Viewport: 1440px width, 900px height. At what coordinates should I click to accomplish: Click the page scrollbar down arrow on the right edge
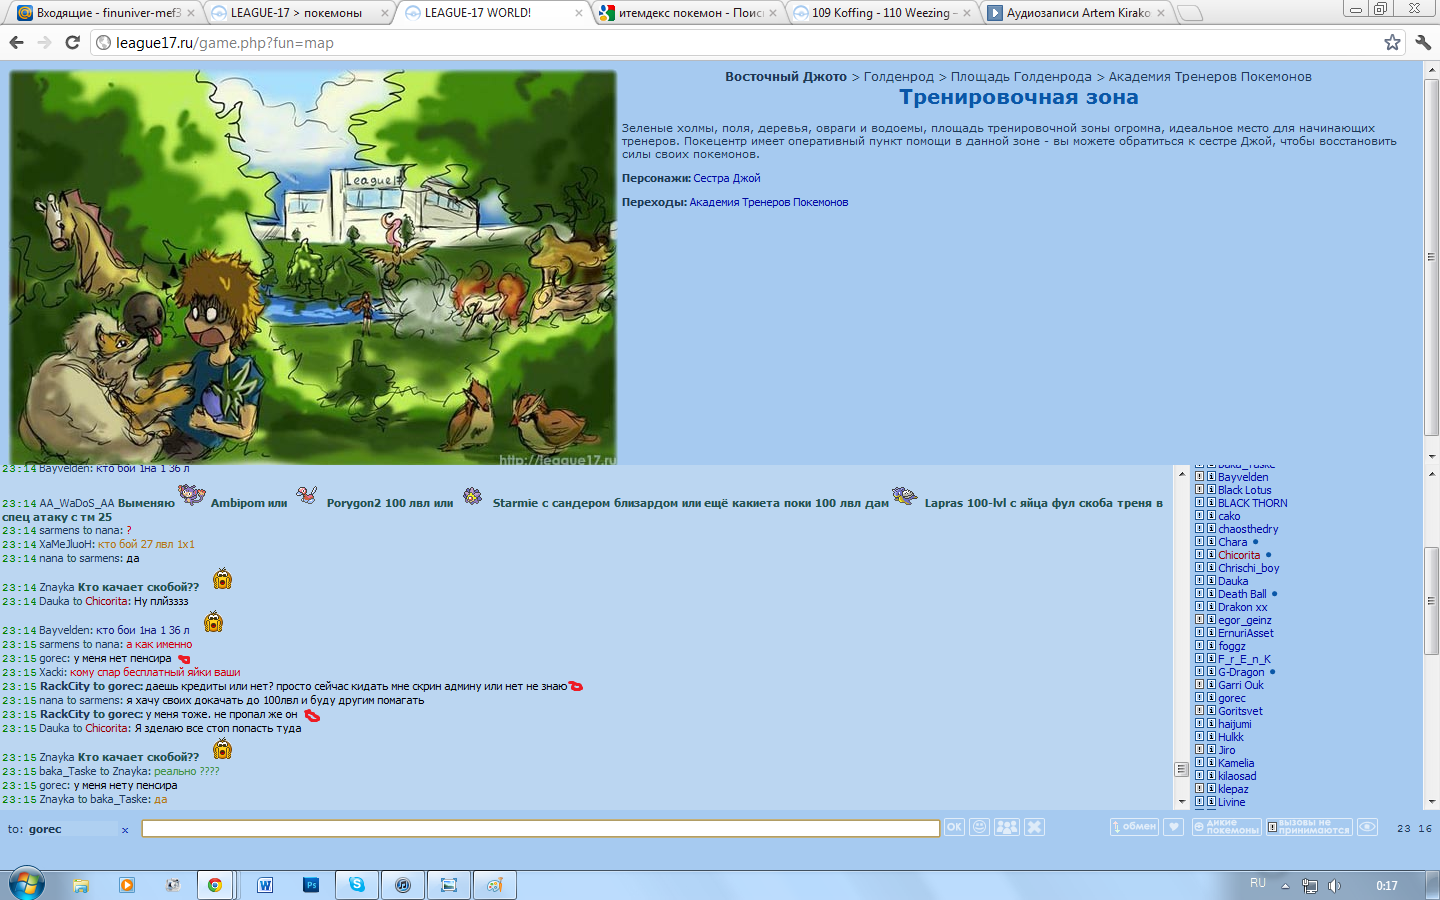(x=1431, y=456)
